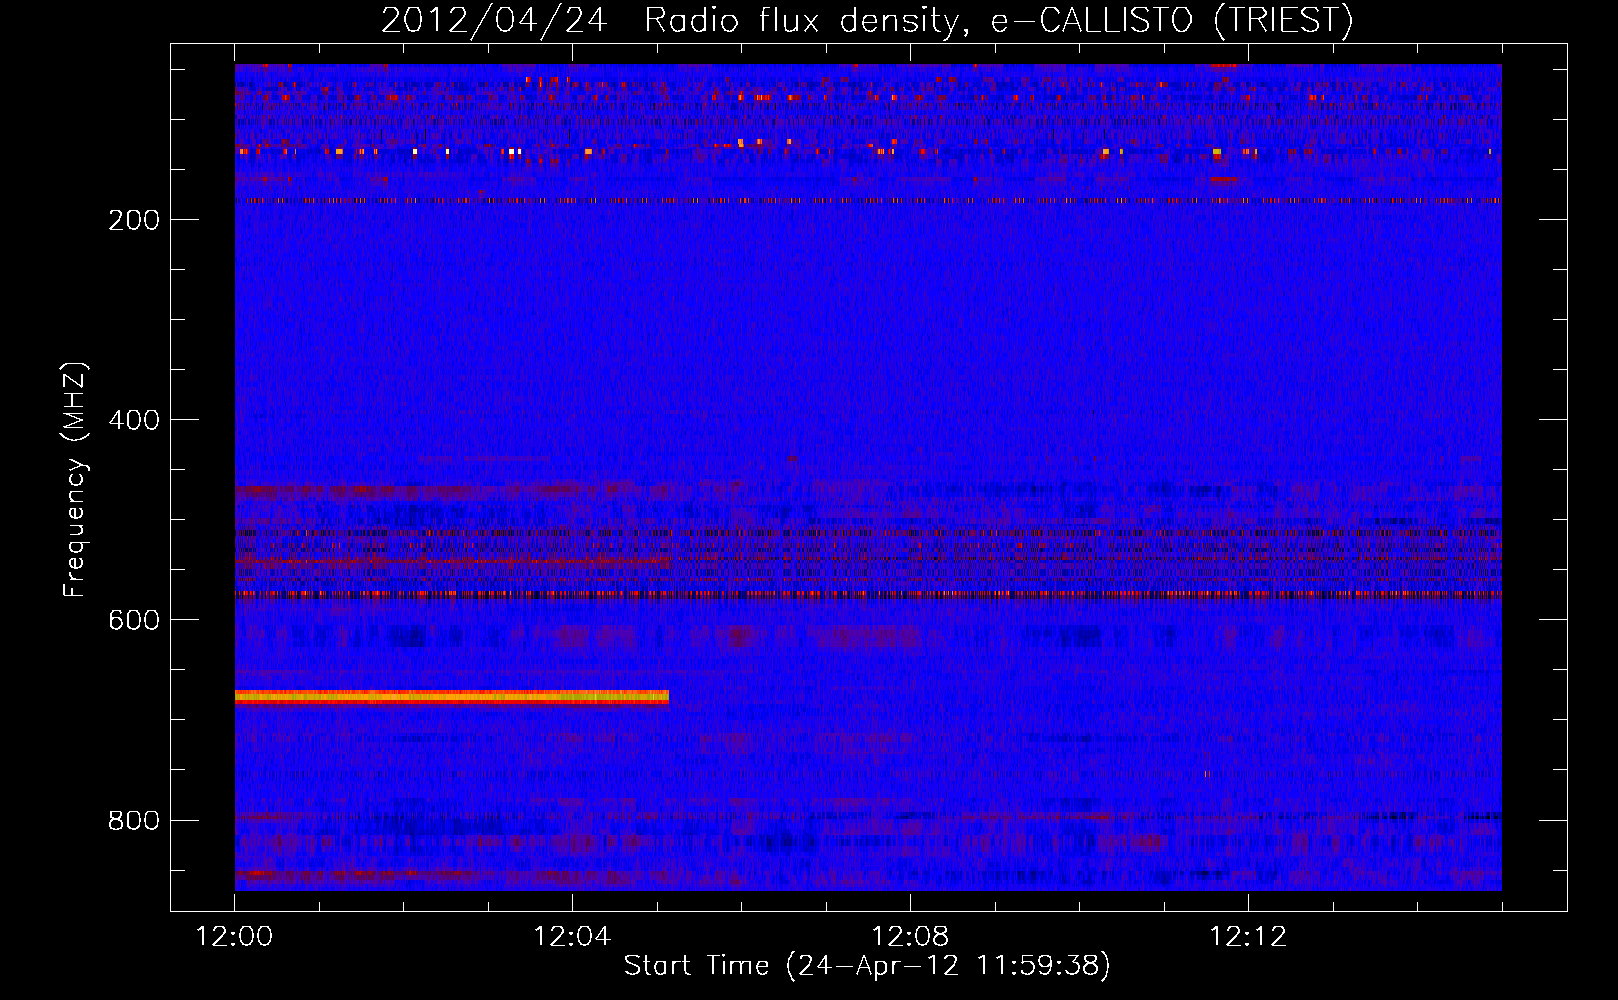The width and height of the screenshot is (1618, 1000).
Task: Click the thin red line just above 200 MHz
Action: [868, 200]
